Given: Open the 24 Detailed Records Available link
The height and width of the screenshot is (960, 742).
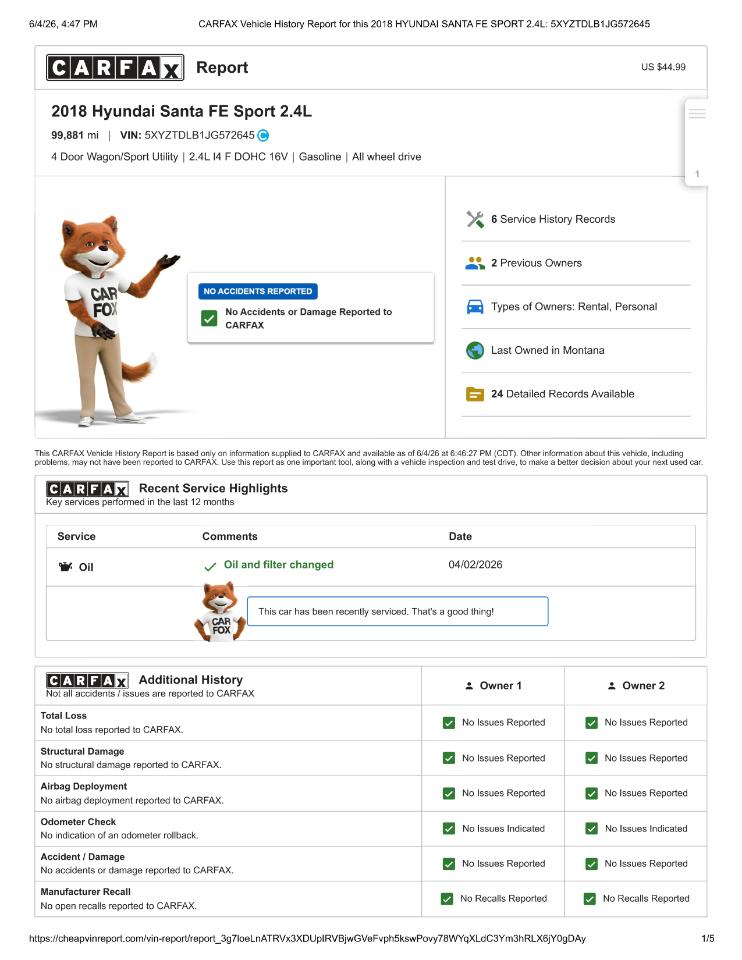Looking at the screenshot, I should 563,394.
